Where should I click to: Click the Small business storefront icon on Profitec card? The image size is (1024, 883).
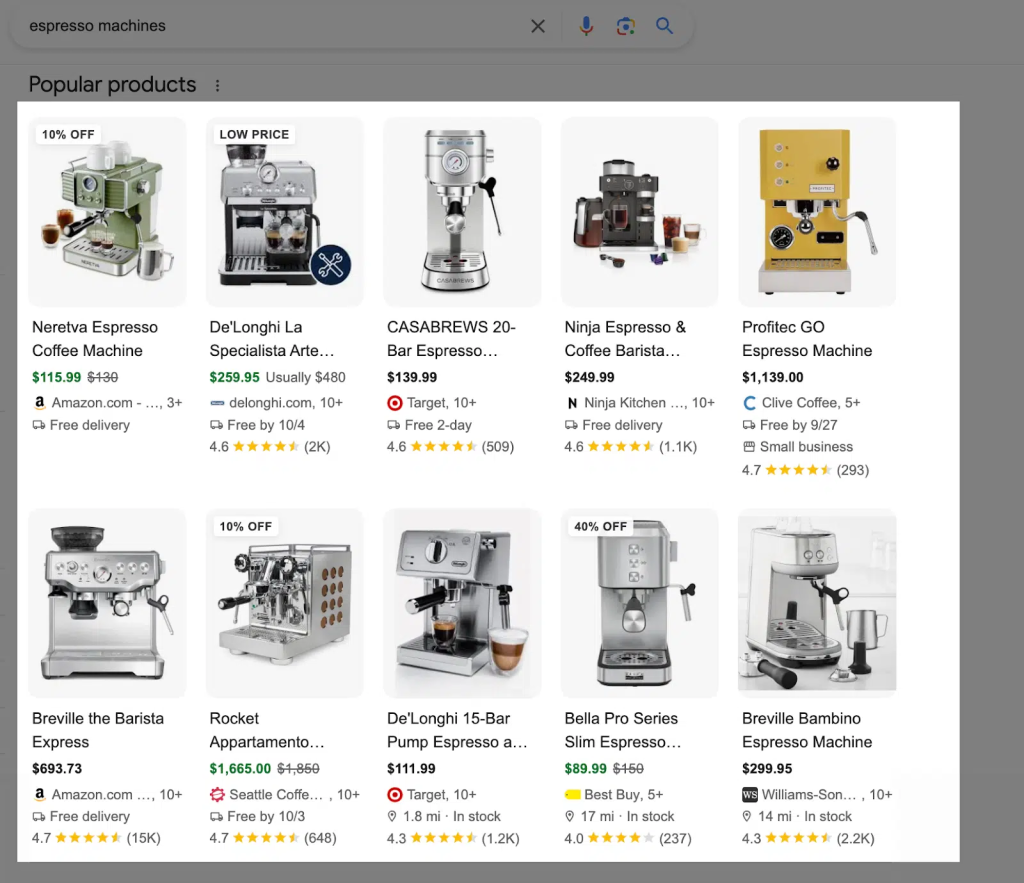(x=749, y=446)
